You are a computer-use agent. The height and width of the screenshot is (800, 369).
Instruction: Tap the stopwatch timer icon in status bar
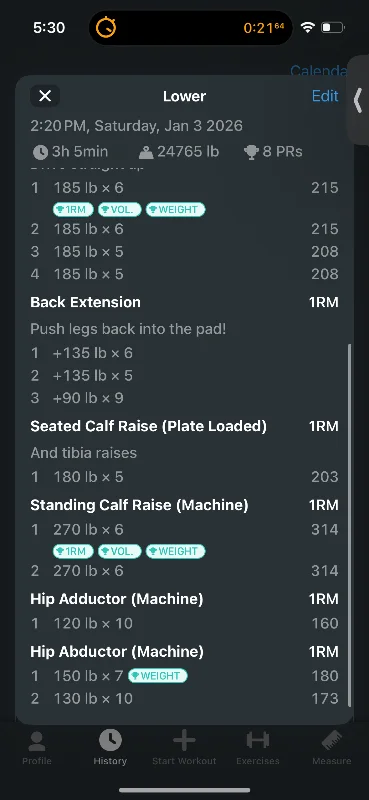(x=106, y=28)
